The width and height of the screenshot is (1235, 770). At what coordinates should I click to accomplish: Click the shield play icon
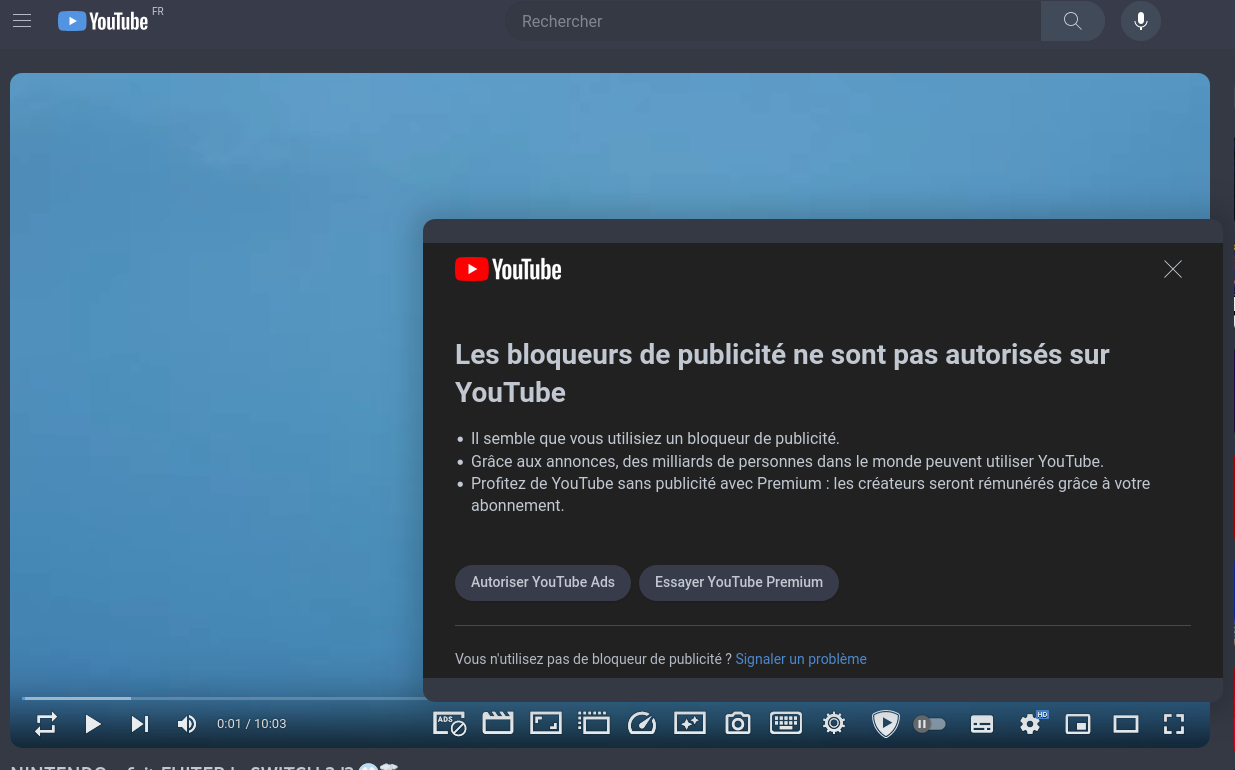[x=885, y=724]
